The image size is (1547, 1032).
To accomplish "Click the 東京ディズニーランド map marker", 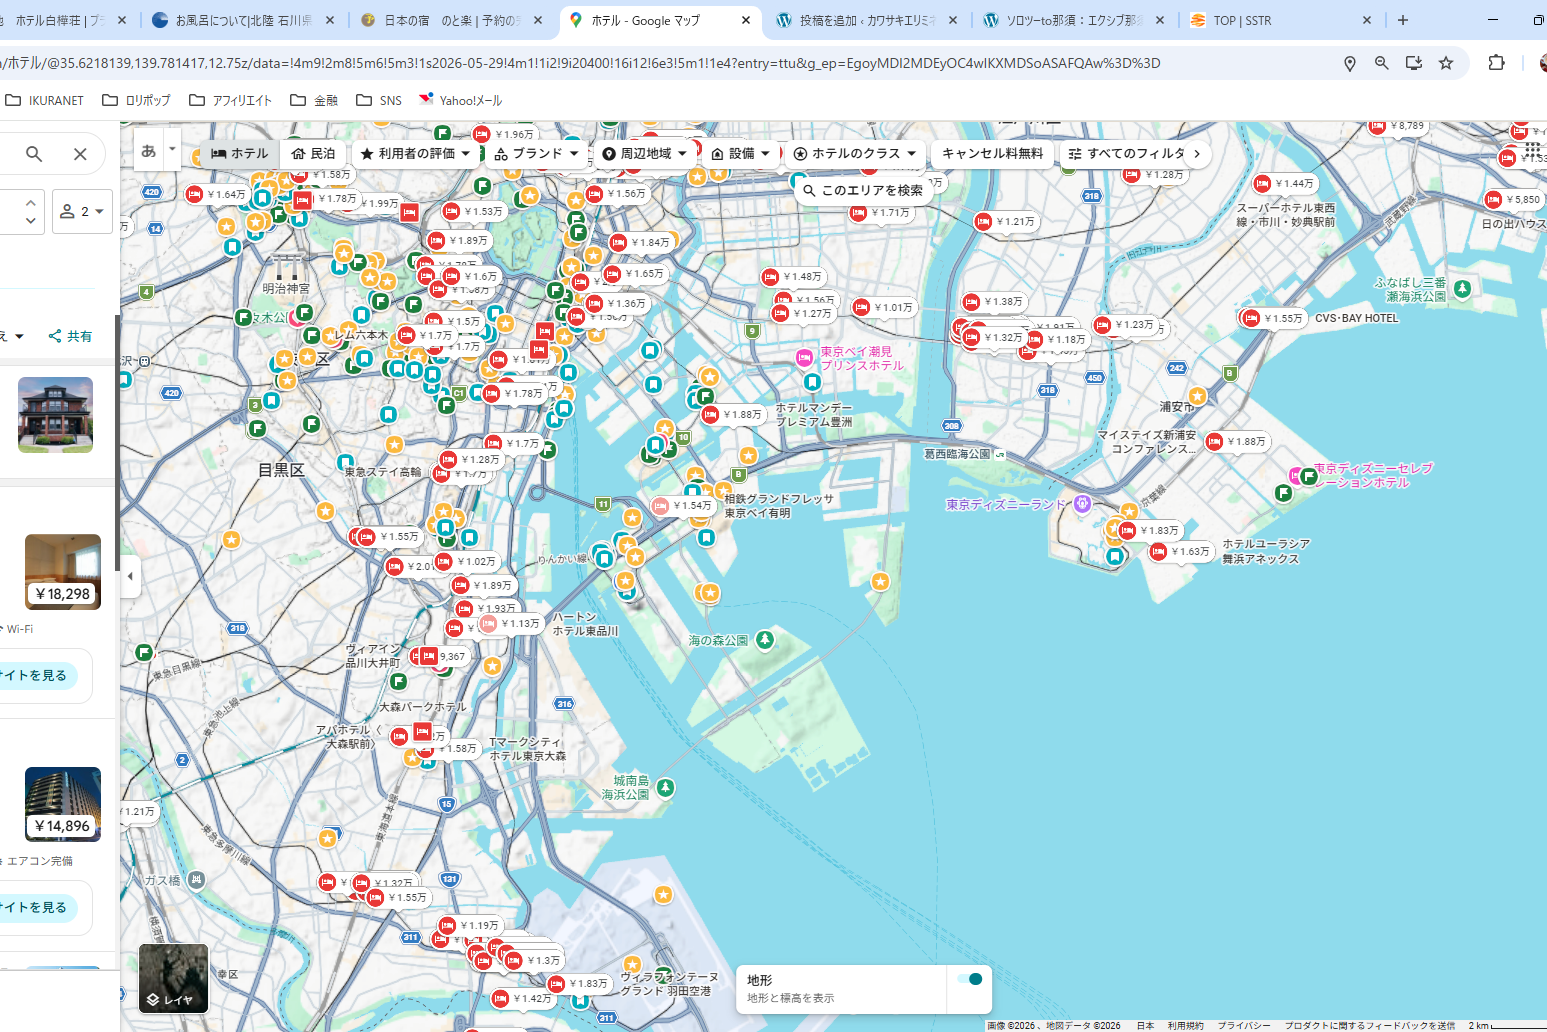I will 1082,504.
